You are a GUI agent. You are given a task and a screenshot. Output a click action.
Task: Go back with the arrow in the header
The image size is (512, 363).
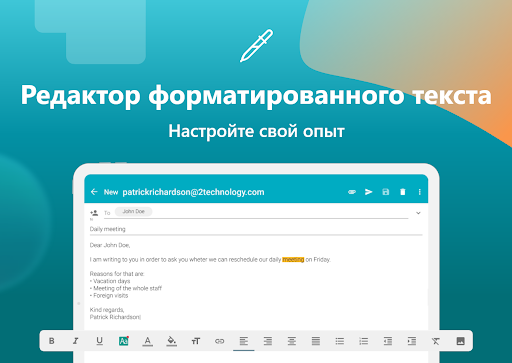coord(94,192)
